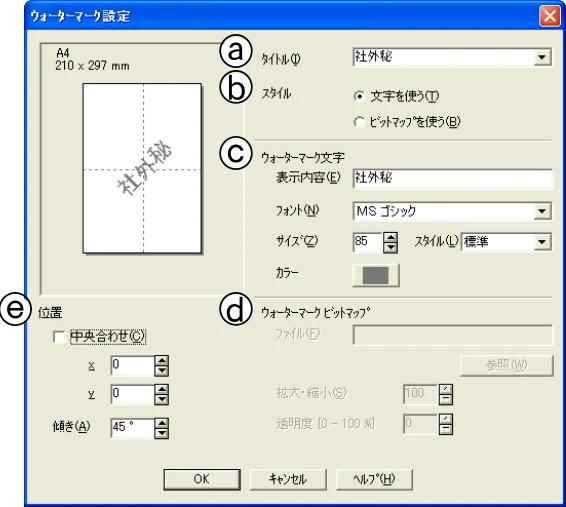
Task: Click the watermark page preview
Action: coord(142,168)
